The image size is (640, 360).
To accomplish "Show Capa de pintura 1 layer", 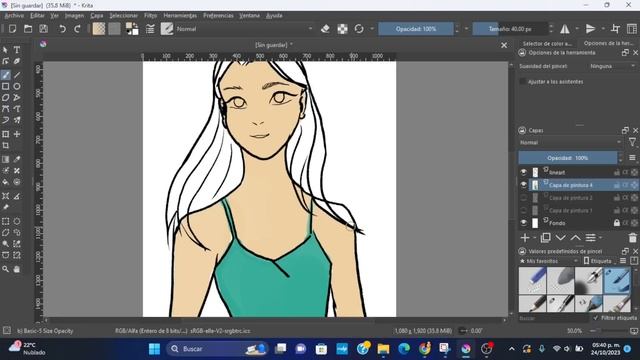I will pos(524,211).
